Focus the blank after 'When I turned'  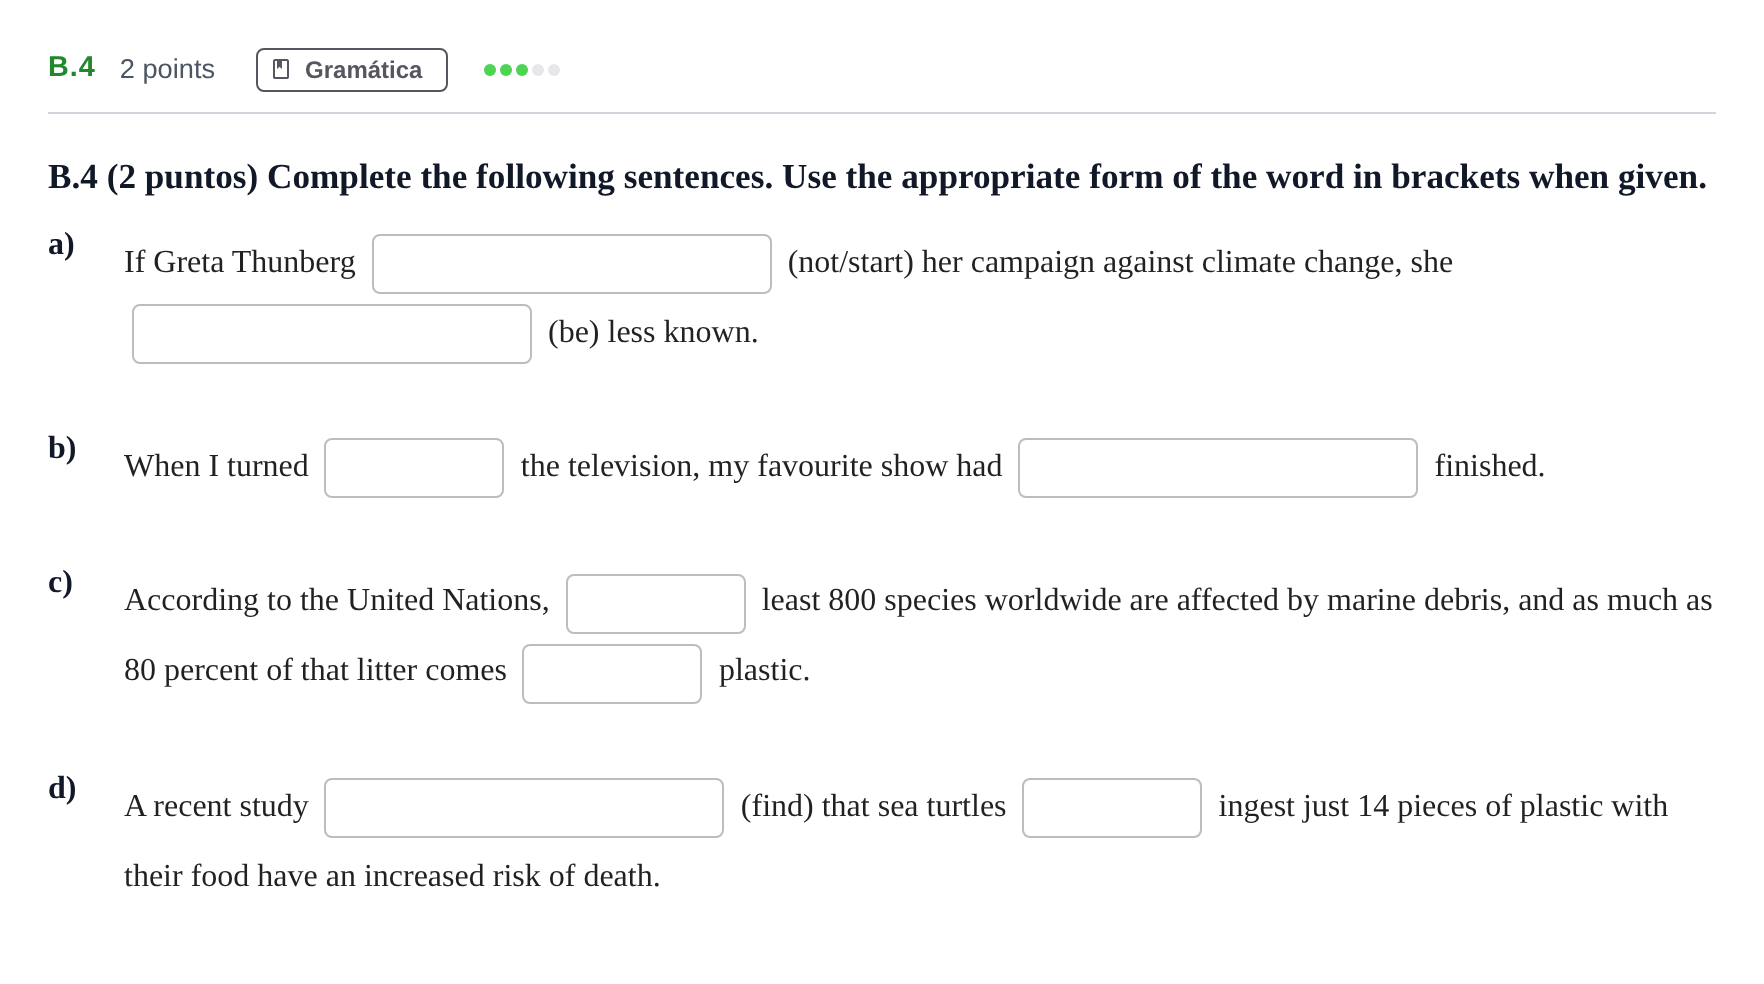414,468
